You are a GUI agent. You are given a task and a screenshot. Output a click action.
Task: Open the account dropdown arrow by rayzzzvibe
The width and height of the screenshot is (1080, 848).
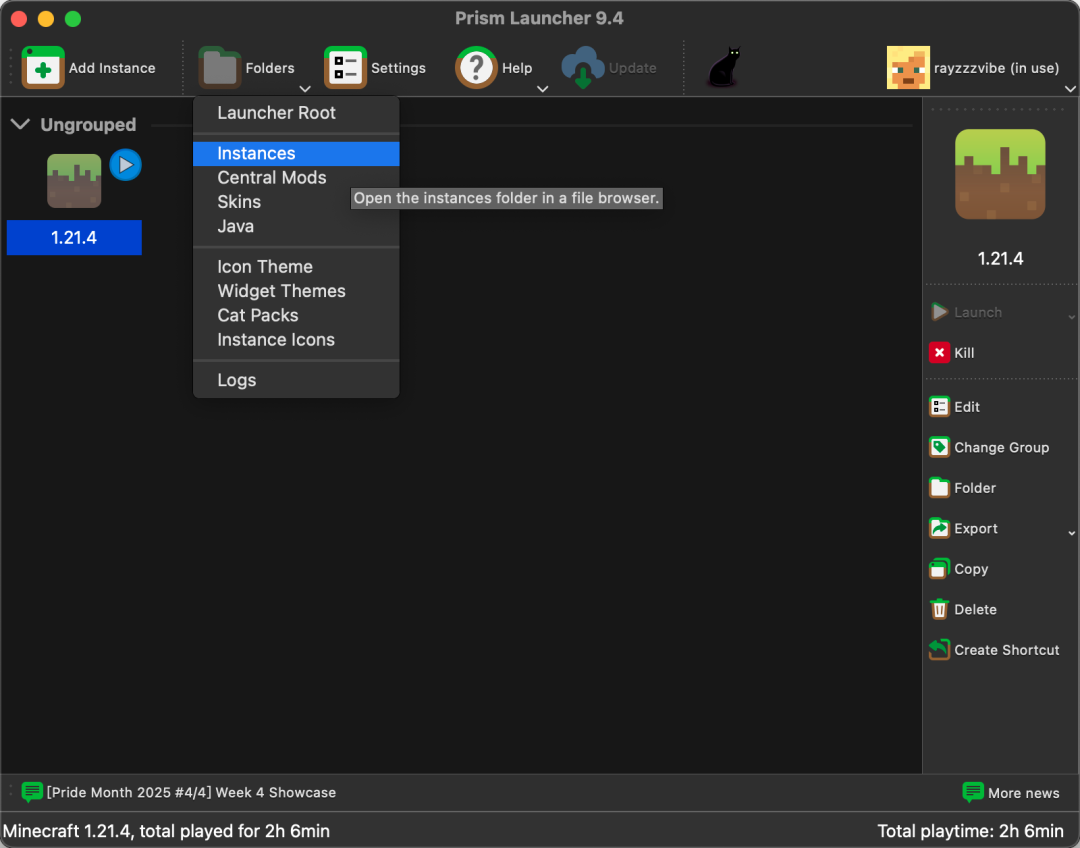1070,89
